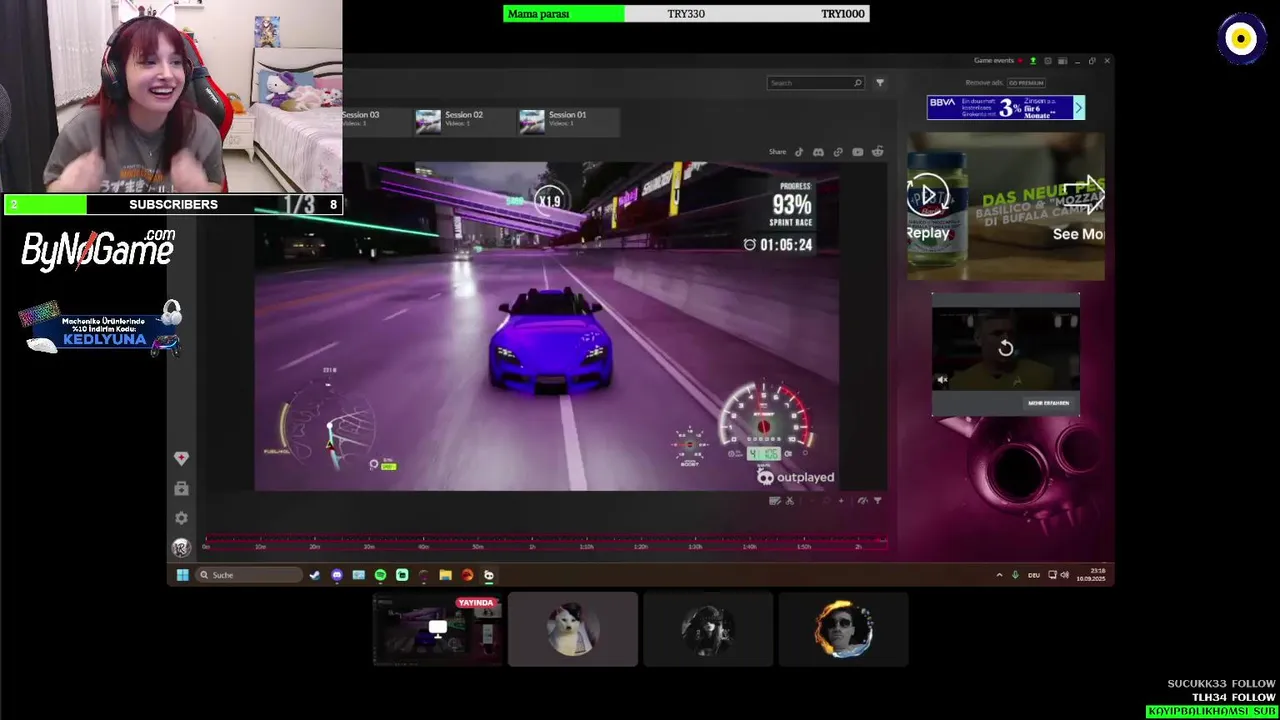The image size is (1280, 720).
Task: Share the clip to Reddit
Action: coord(877,152)
